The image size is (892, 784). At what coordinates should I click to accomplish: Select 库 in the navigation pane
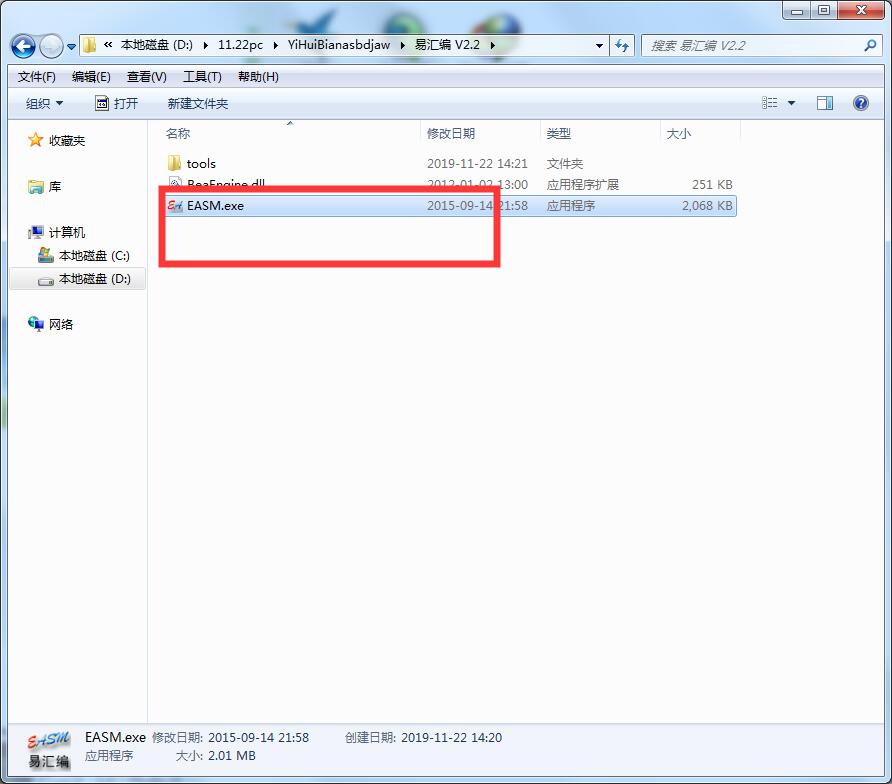point(55,187)
